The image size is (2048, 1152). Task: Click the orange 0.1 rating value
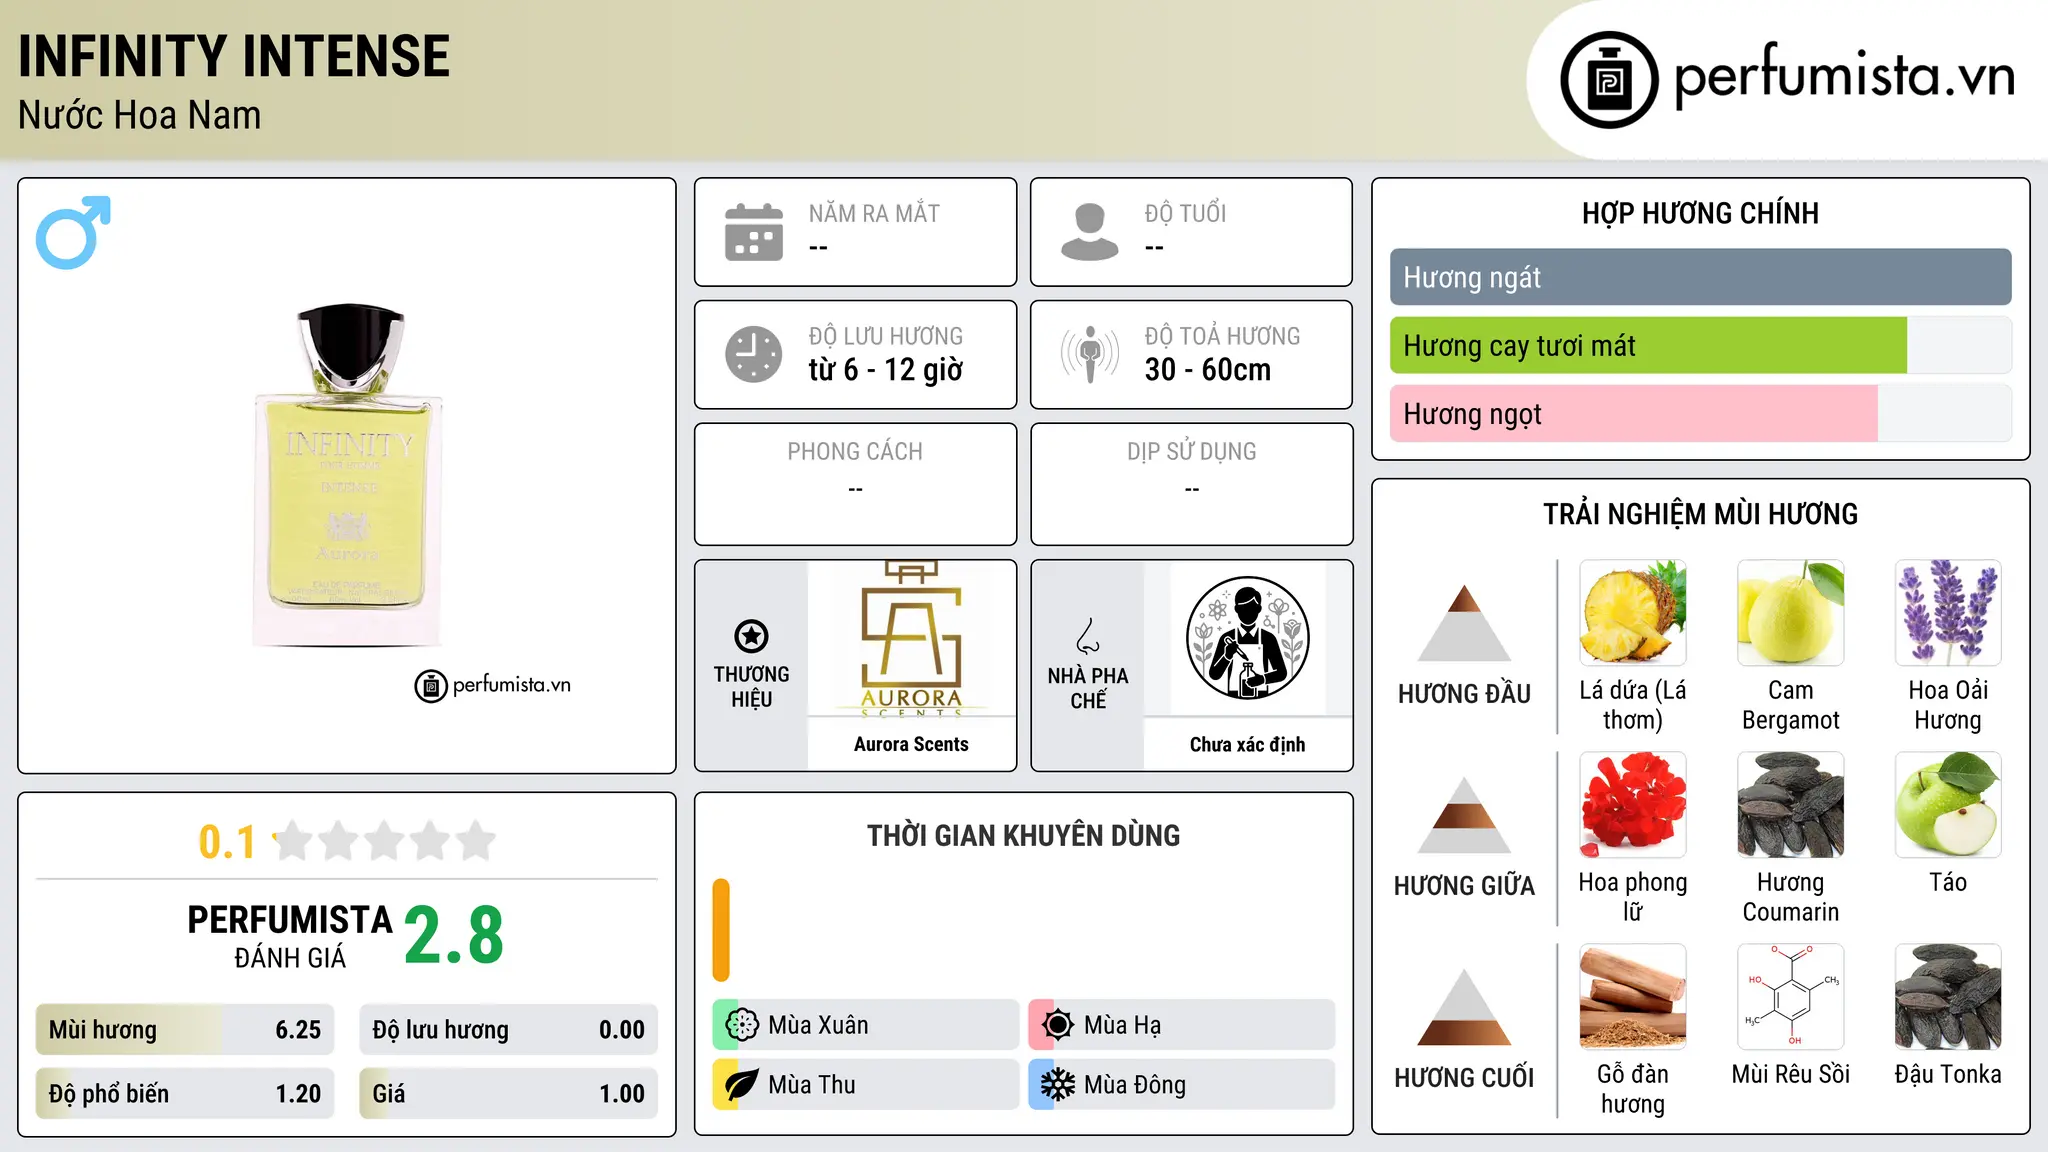click(x=227, y=842)
